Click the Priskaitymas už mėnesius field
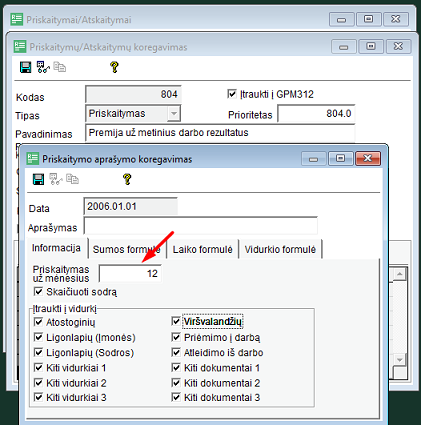The width and height of the screenshot is (421, 425). 130,273
